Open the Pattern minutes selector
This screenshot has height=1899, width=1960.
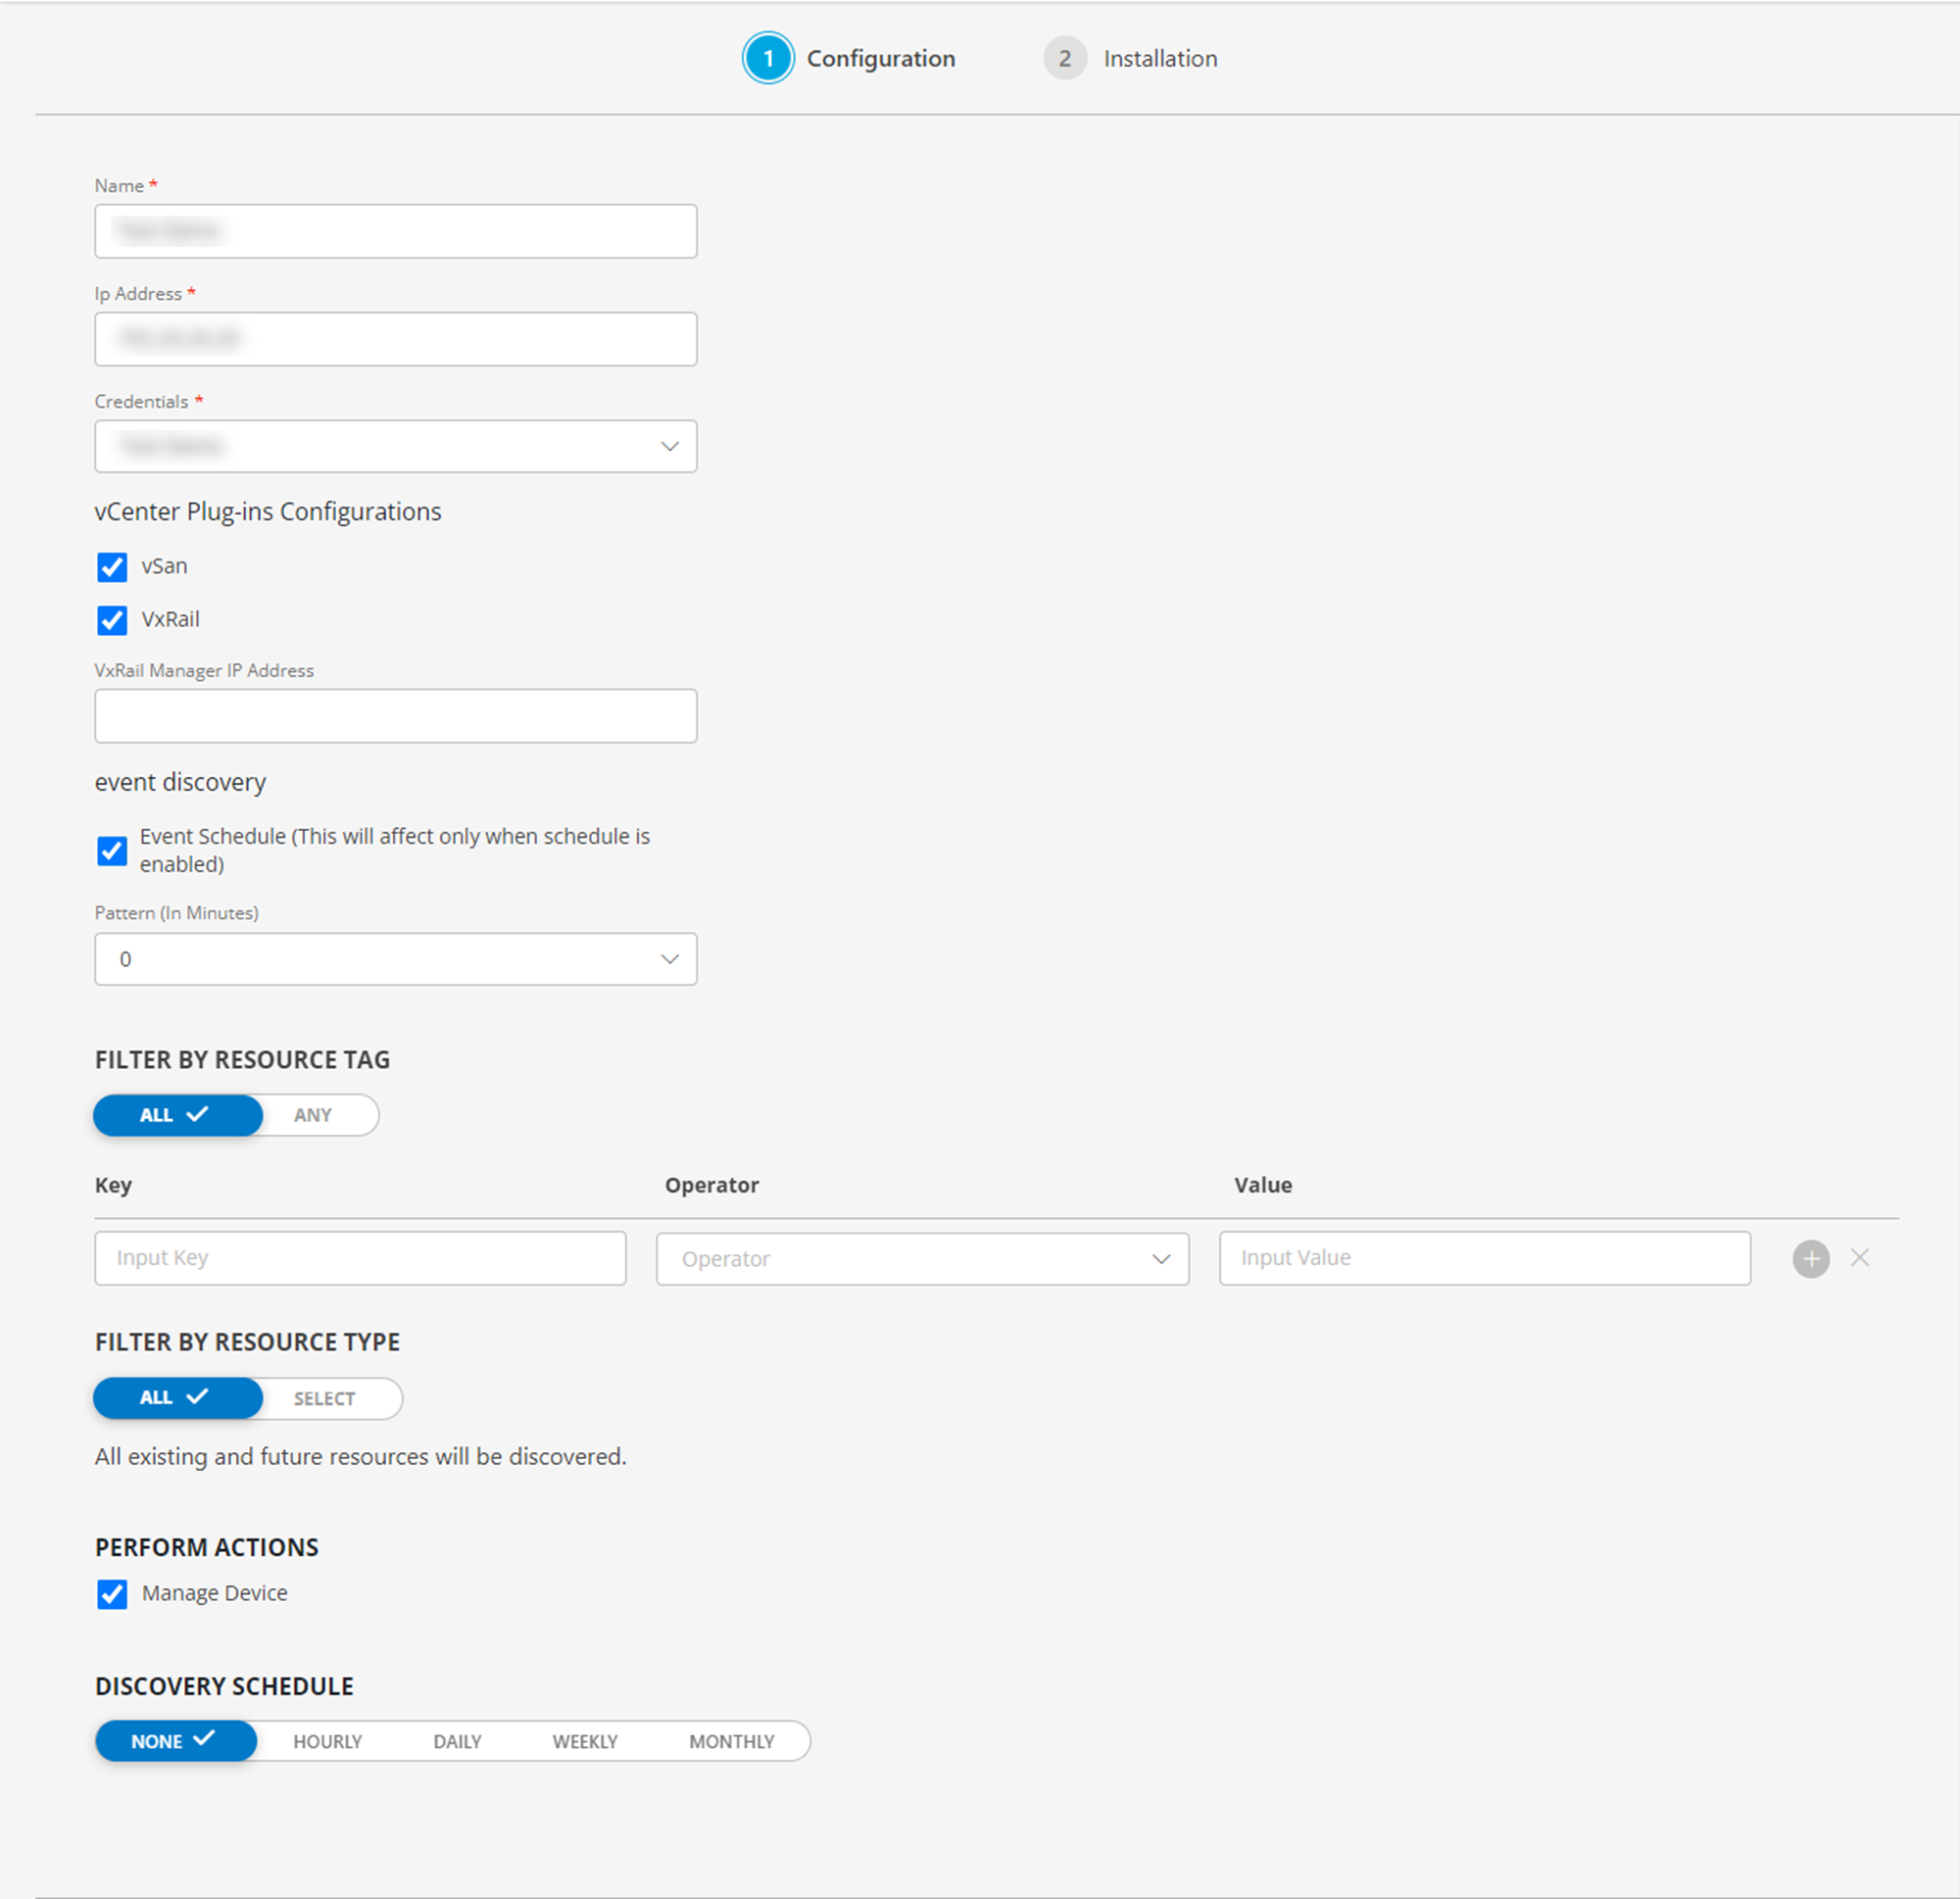(x=395, y=958)
